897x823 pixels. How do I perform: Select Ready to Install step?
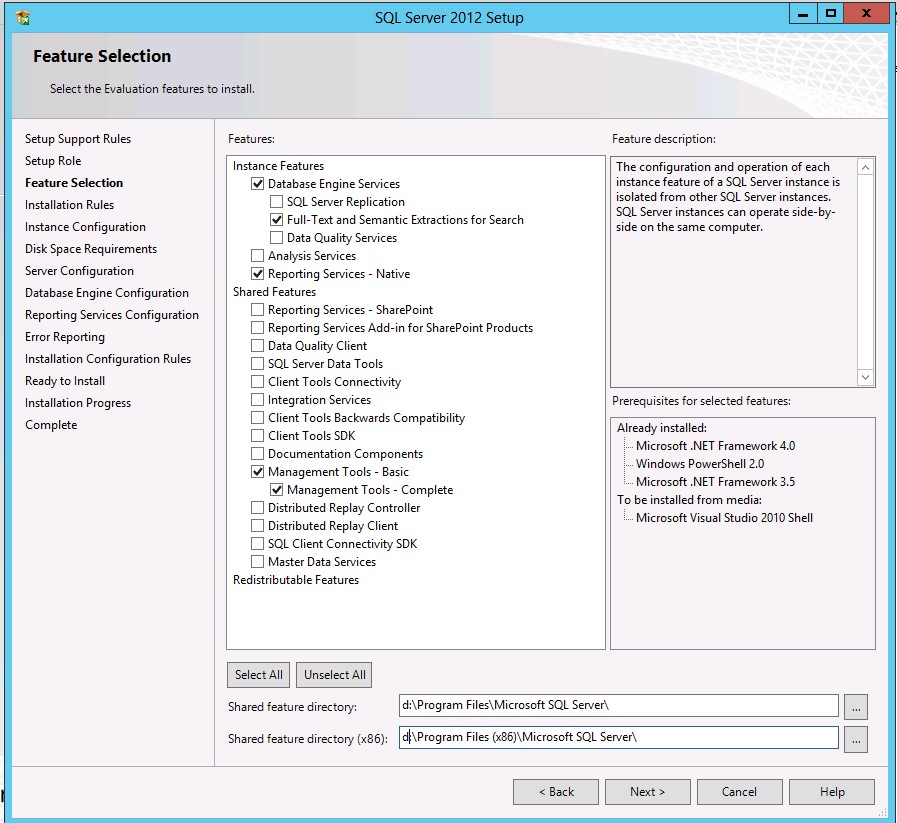(x=65, y=381)
